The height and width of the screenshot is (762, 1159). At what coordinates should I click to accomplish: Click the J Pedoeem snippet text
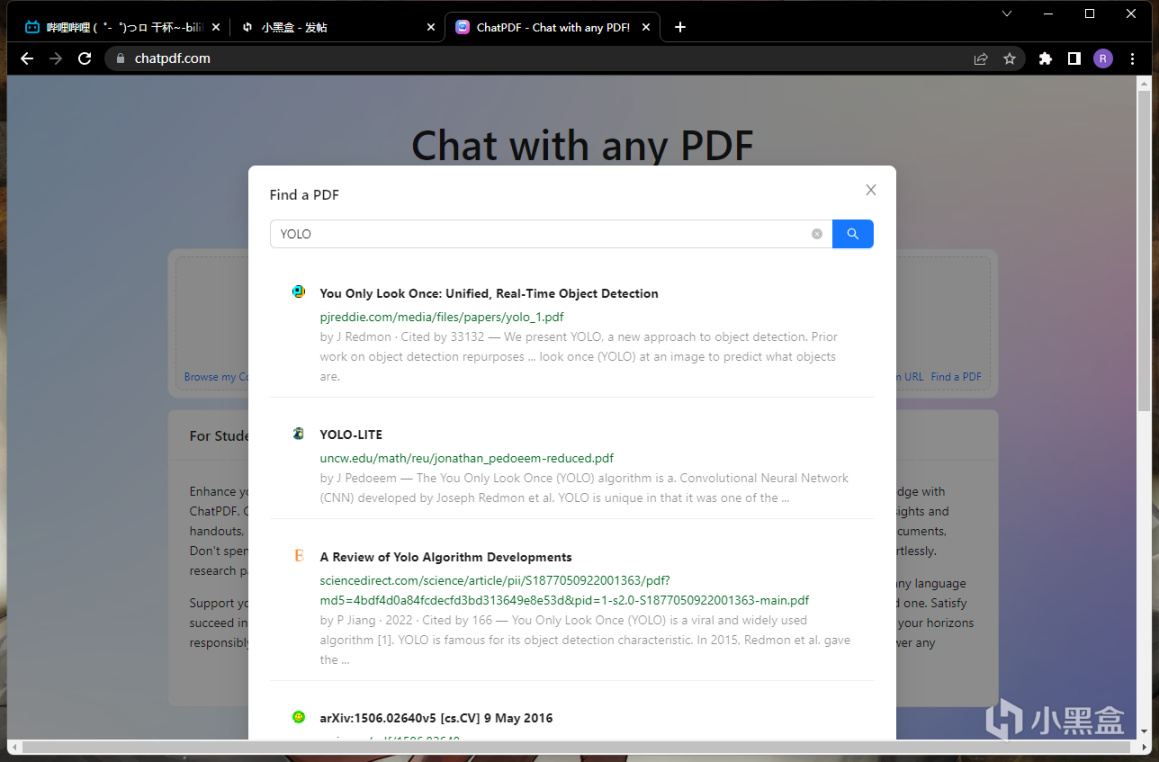tap(584, 488)
